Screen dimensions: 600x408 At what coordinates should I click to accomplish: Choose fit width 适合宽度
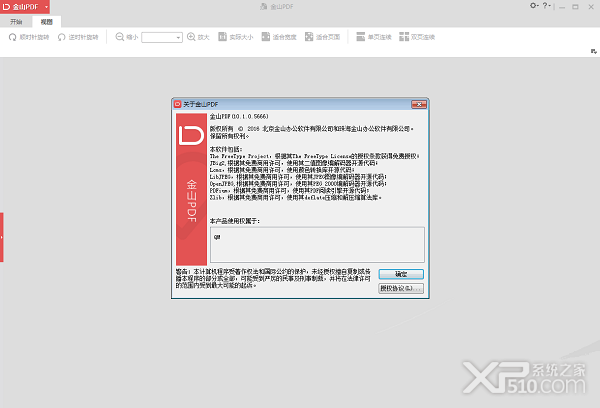[279, 37]
